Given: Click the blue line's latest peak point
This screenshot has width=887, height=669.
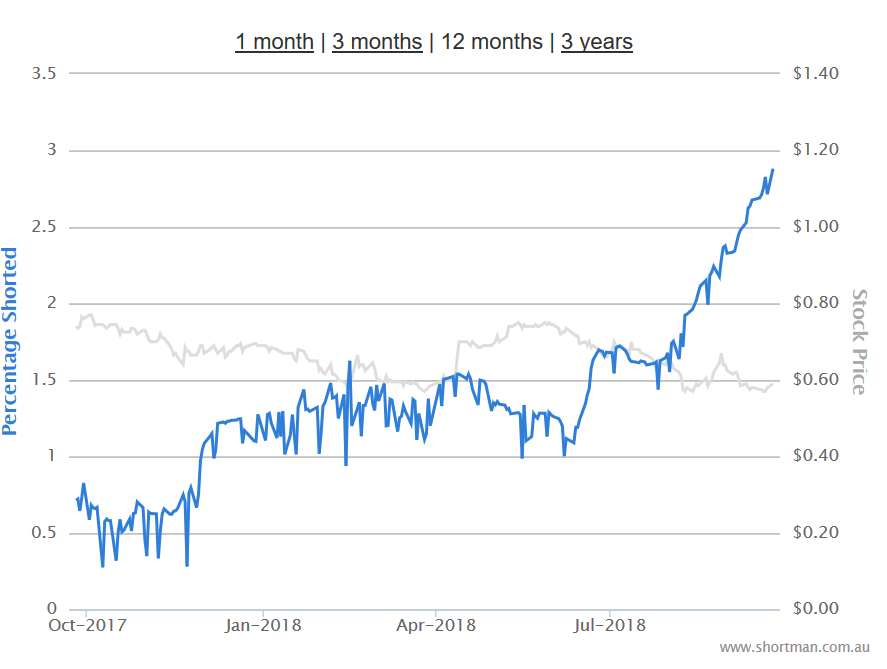Looking at the screenshot, I should (773, 170).
